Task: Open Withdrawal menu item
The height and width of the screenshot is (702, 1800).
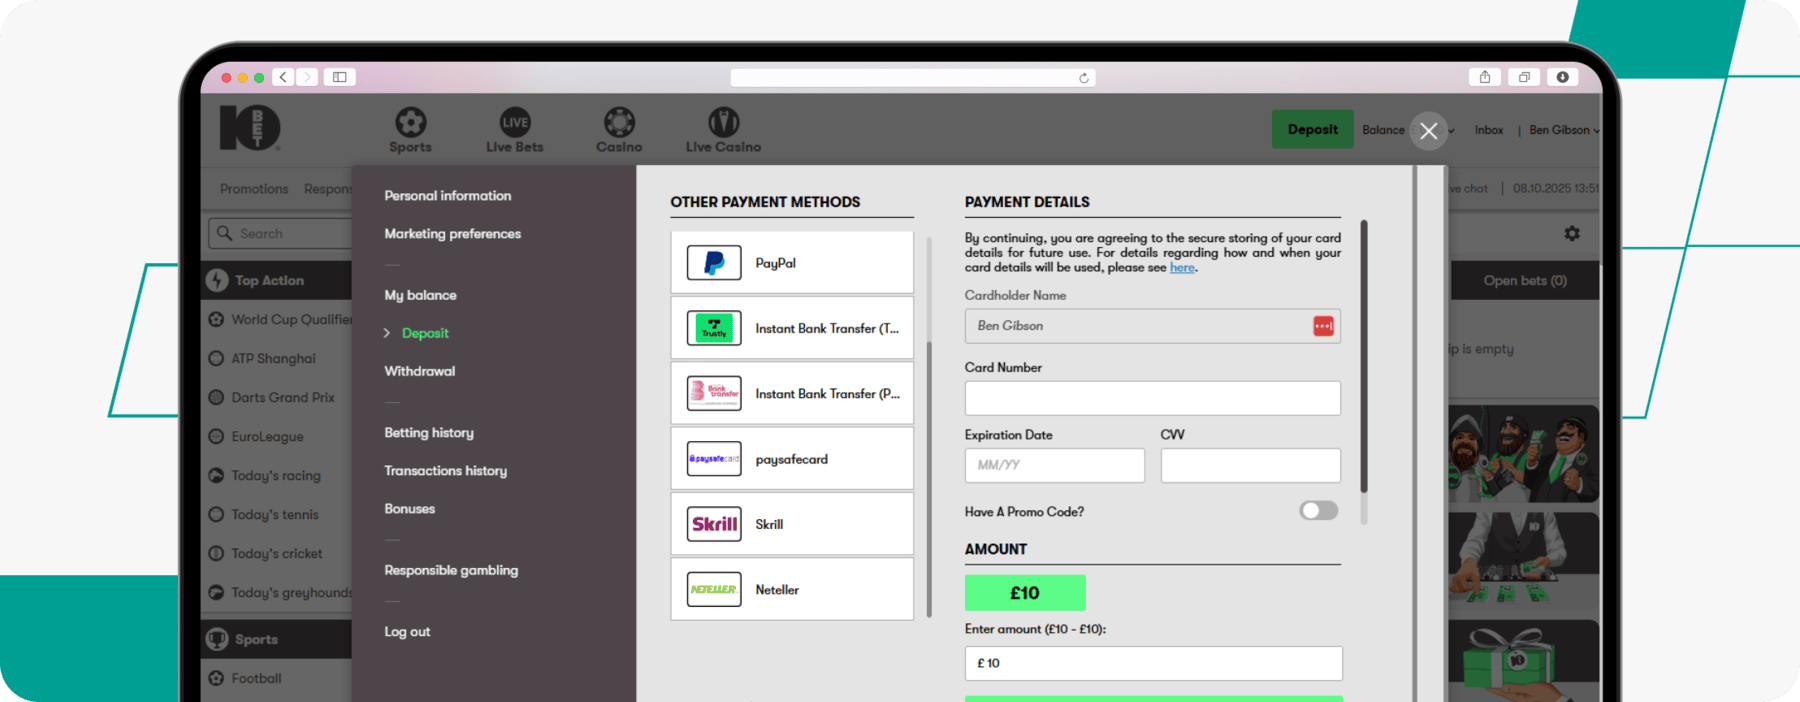Action: [420, 371]
